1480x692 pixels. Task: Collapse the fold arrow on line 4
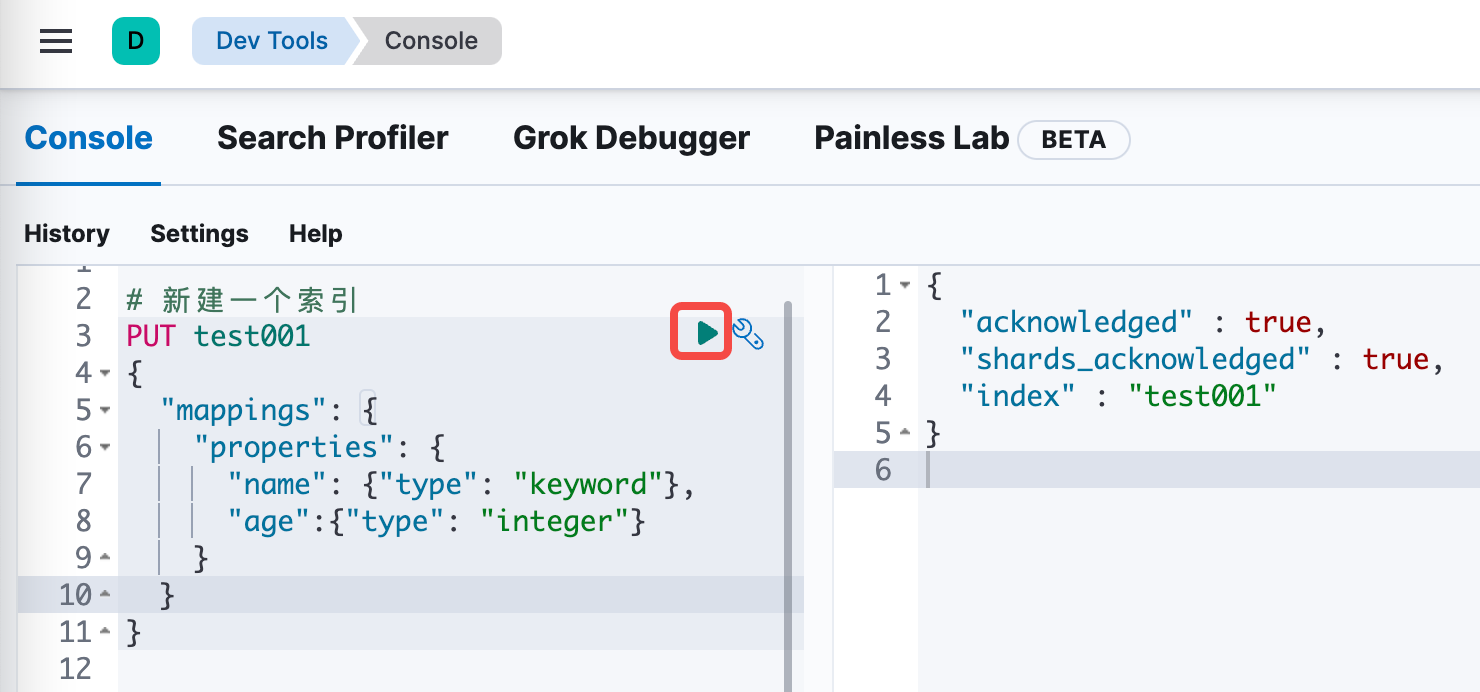pyautogui.click(x=106, y=374)
